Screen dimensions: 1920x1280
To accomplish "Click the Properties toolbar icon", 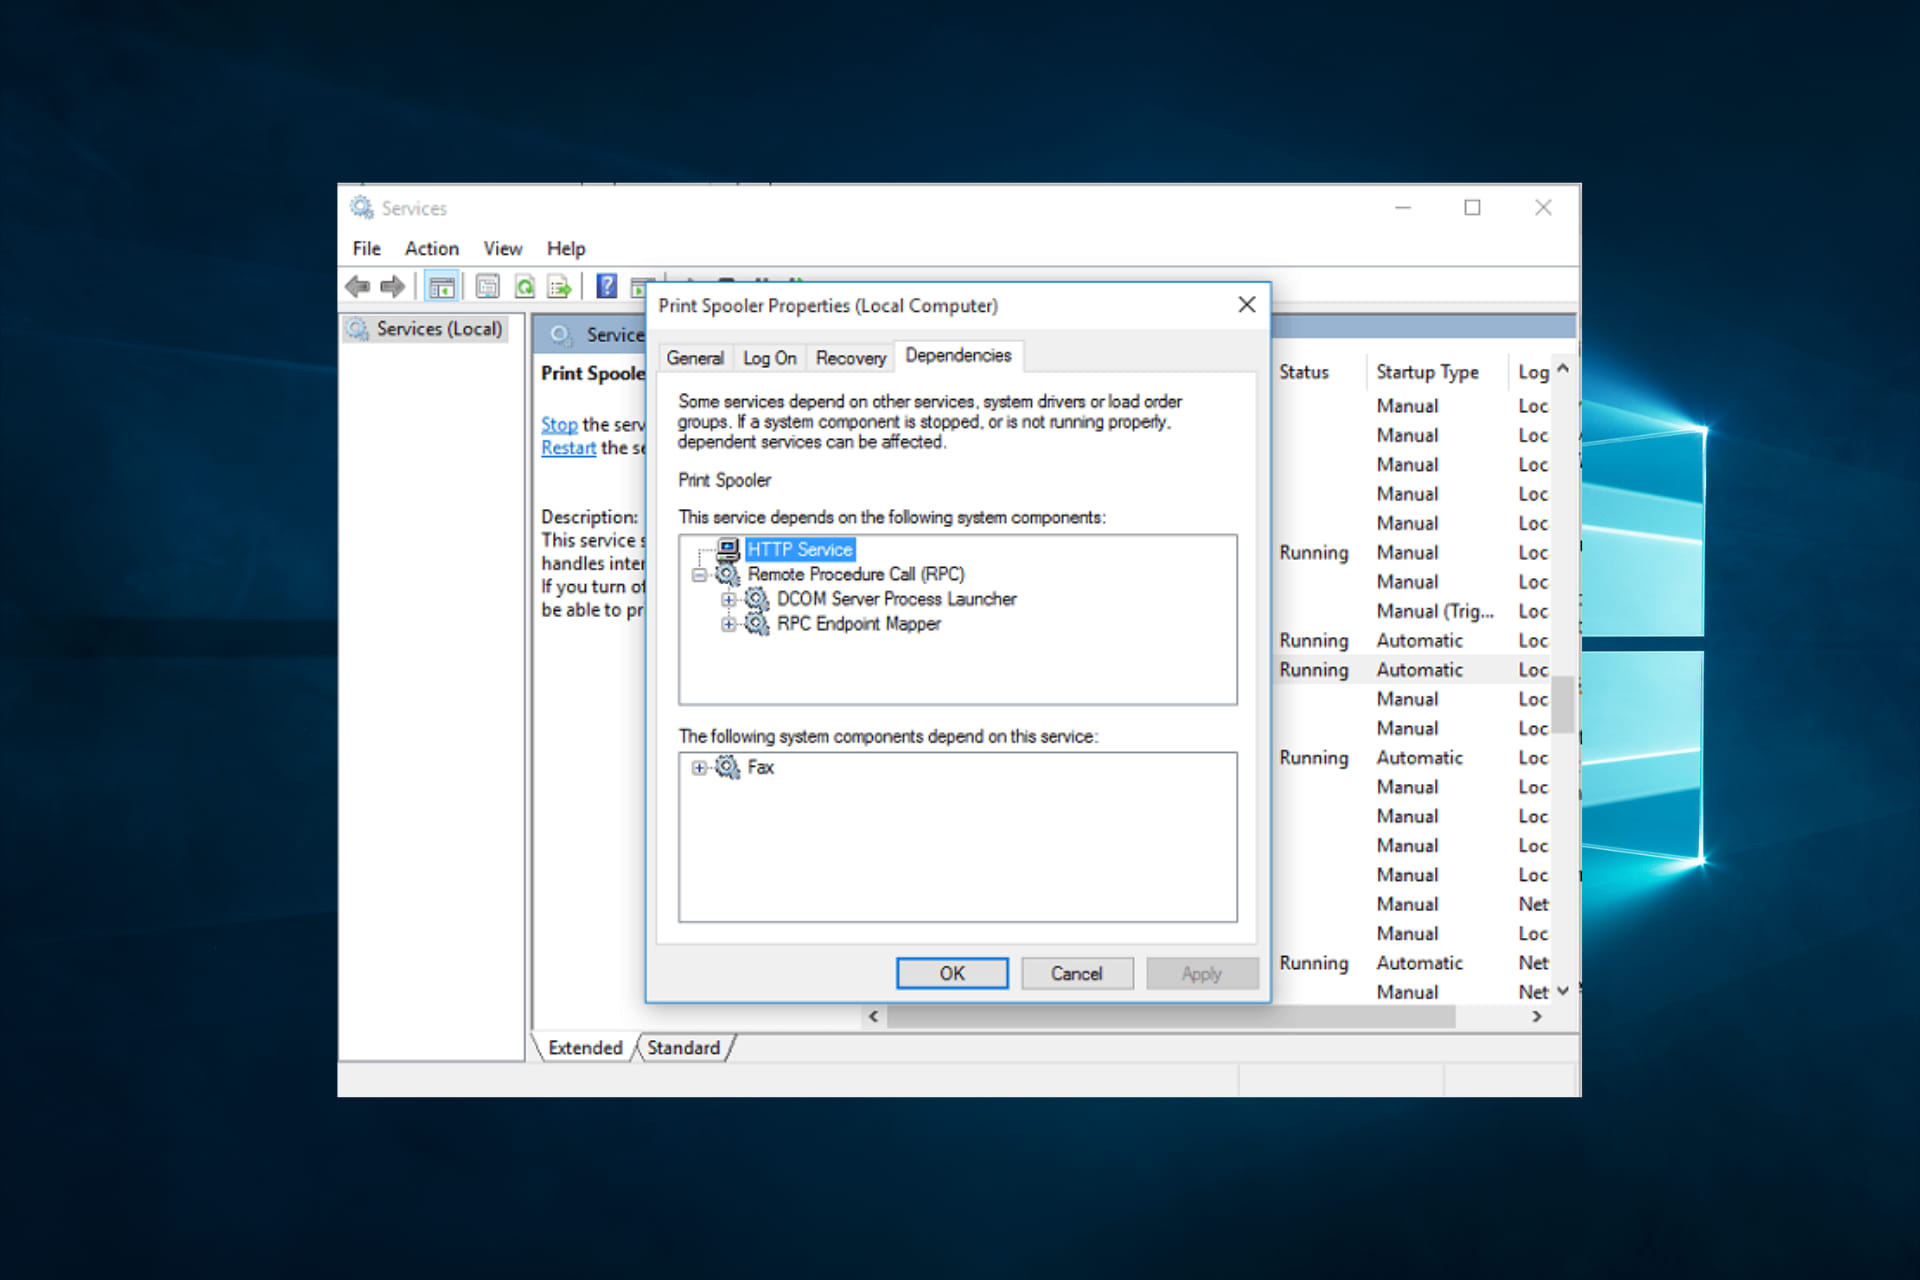I will [487, 287].
